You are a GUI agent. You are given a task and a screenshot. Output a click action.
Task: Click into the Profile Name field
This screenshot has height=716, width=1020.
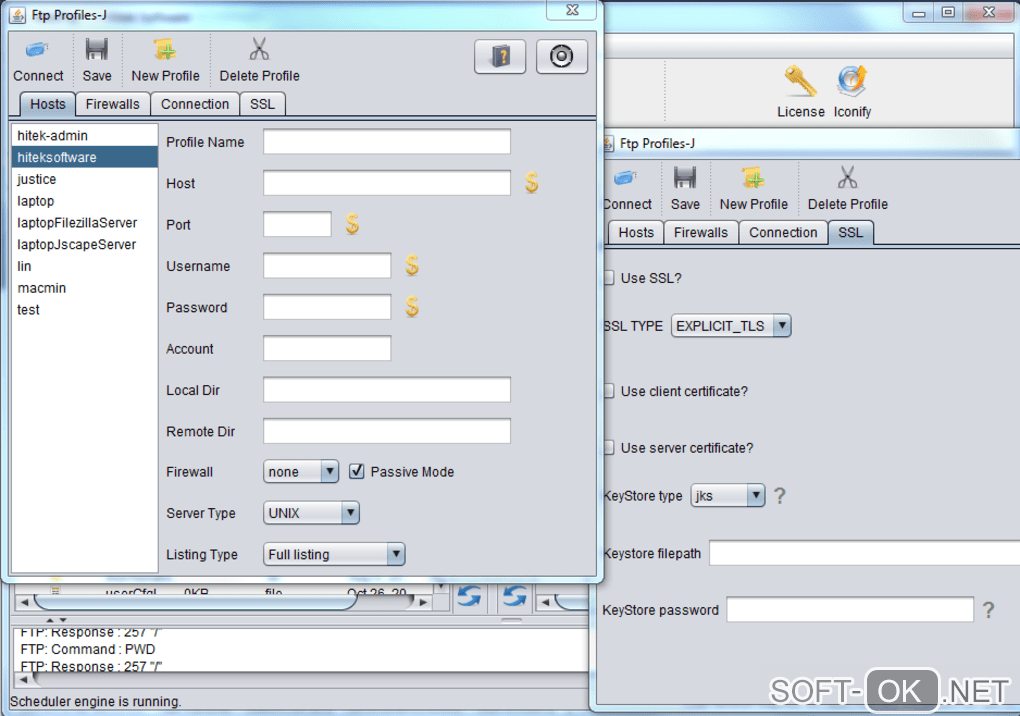pos(386,142)
